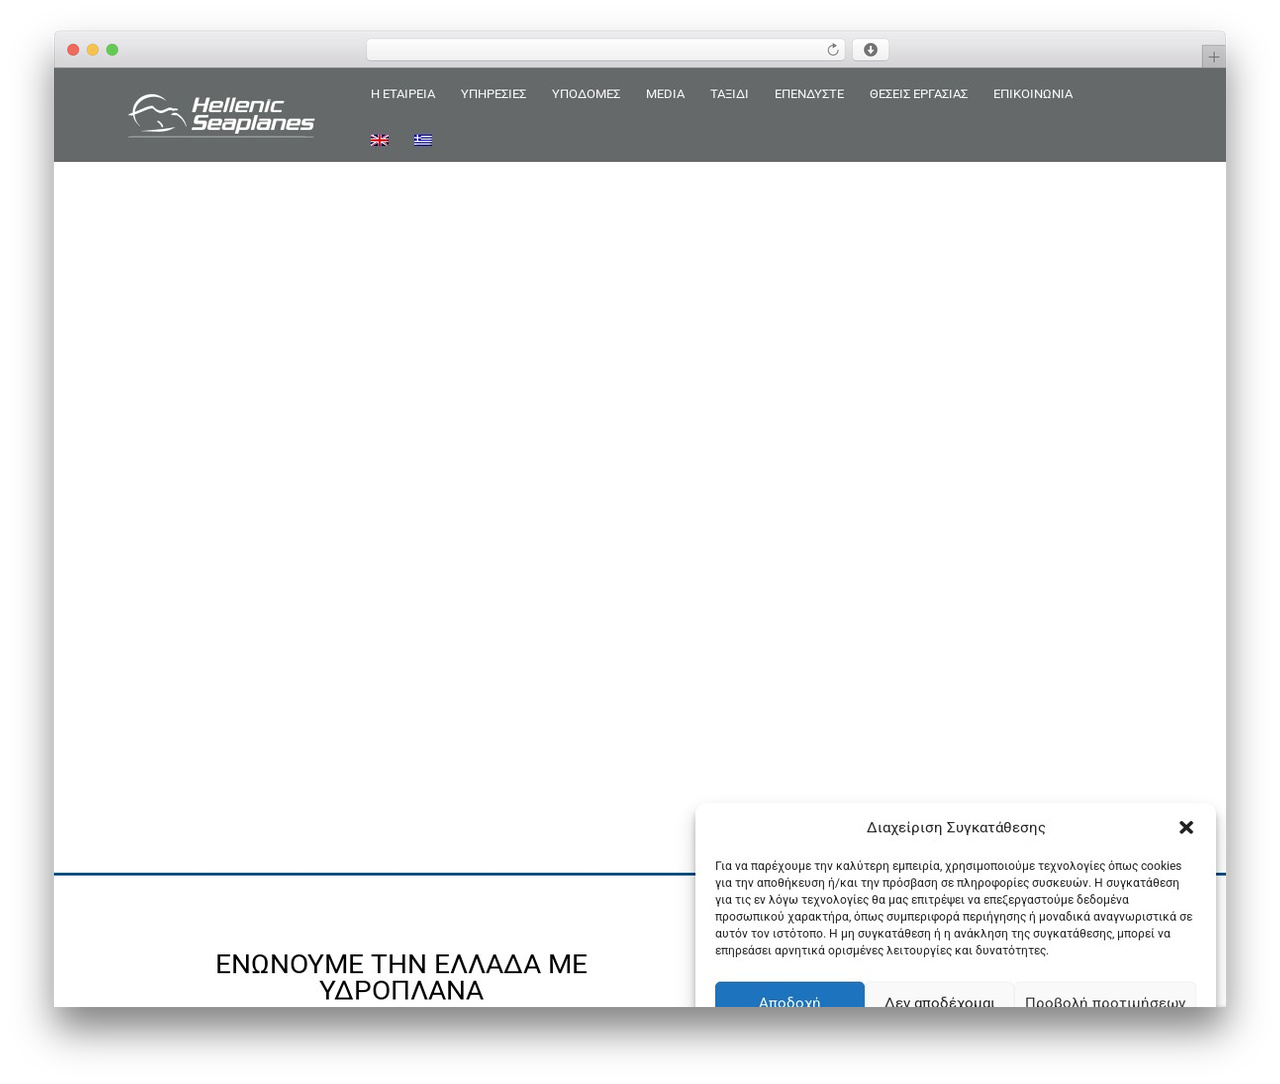Go to the ΤΑΞΙΔΙ menu item
This screenshot has width=1280, height=1084.
(729, 94)
